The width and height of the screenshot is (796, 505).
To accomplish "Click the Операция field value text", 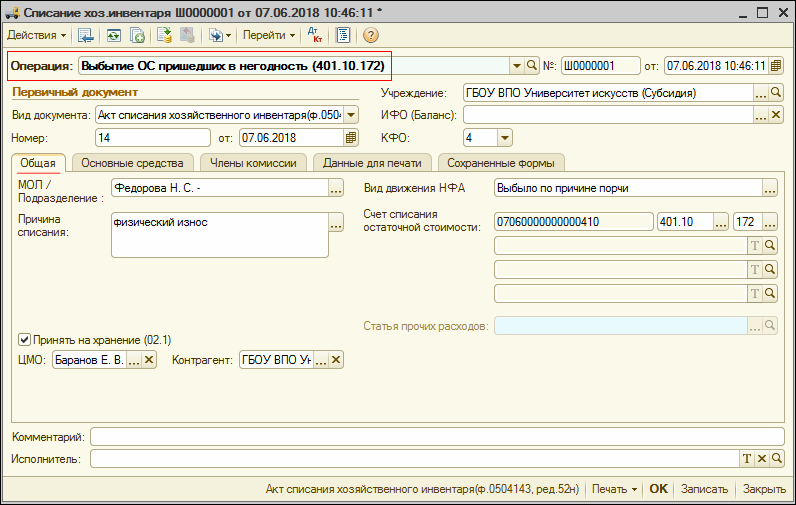I will point(233,66).
